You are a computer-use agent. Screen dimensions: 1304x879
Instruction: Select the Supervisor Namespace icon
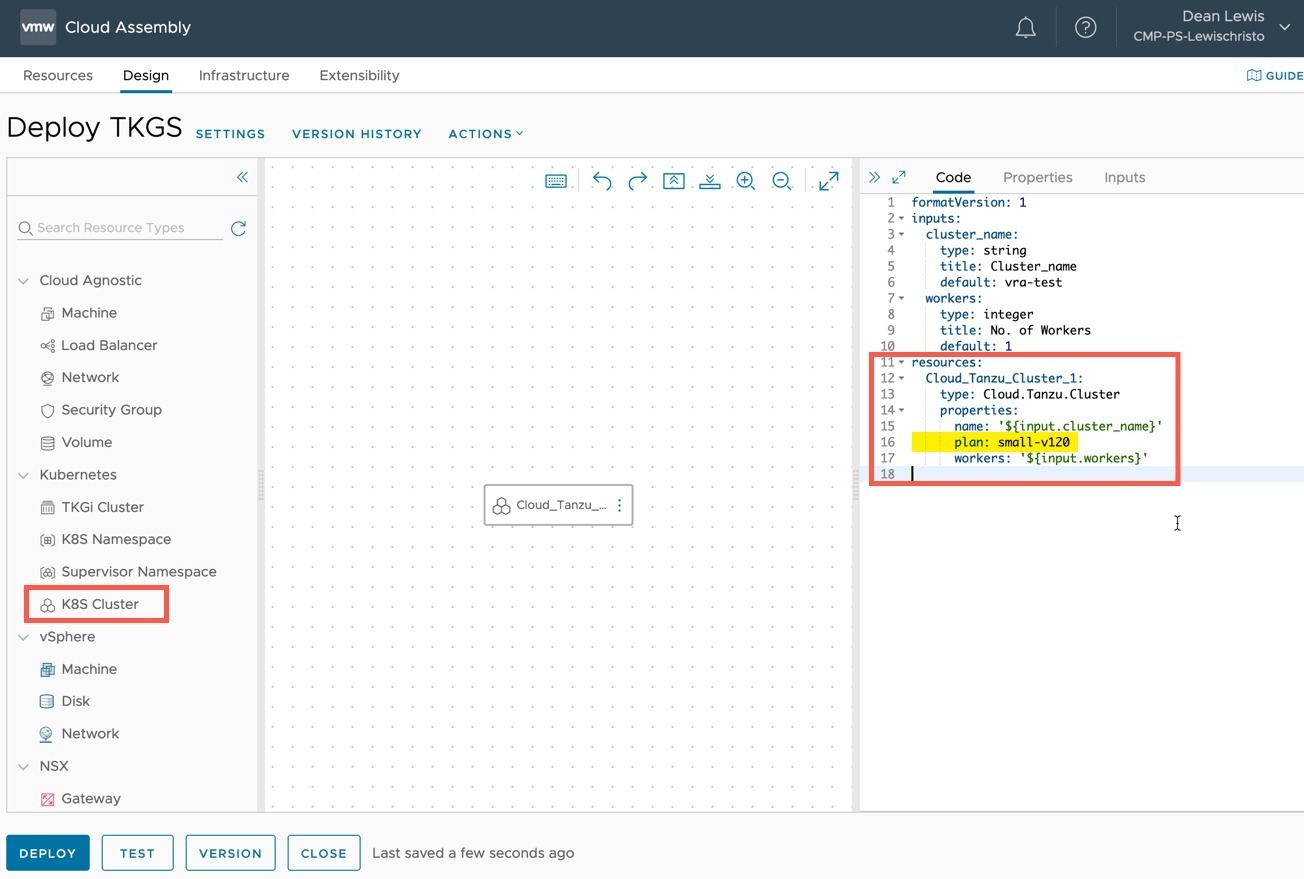47,572
